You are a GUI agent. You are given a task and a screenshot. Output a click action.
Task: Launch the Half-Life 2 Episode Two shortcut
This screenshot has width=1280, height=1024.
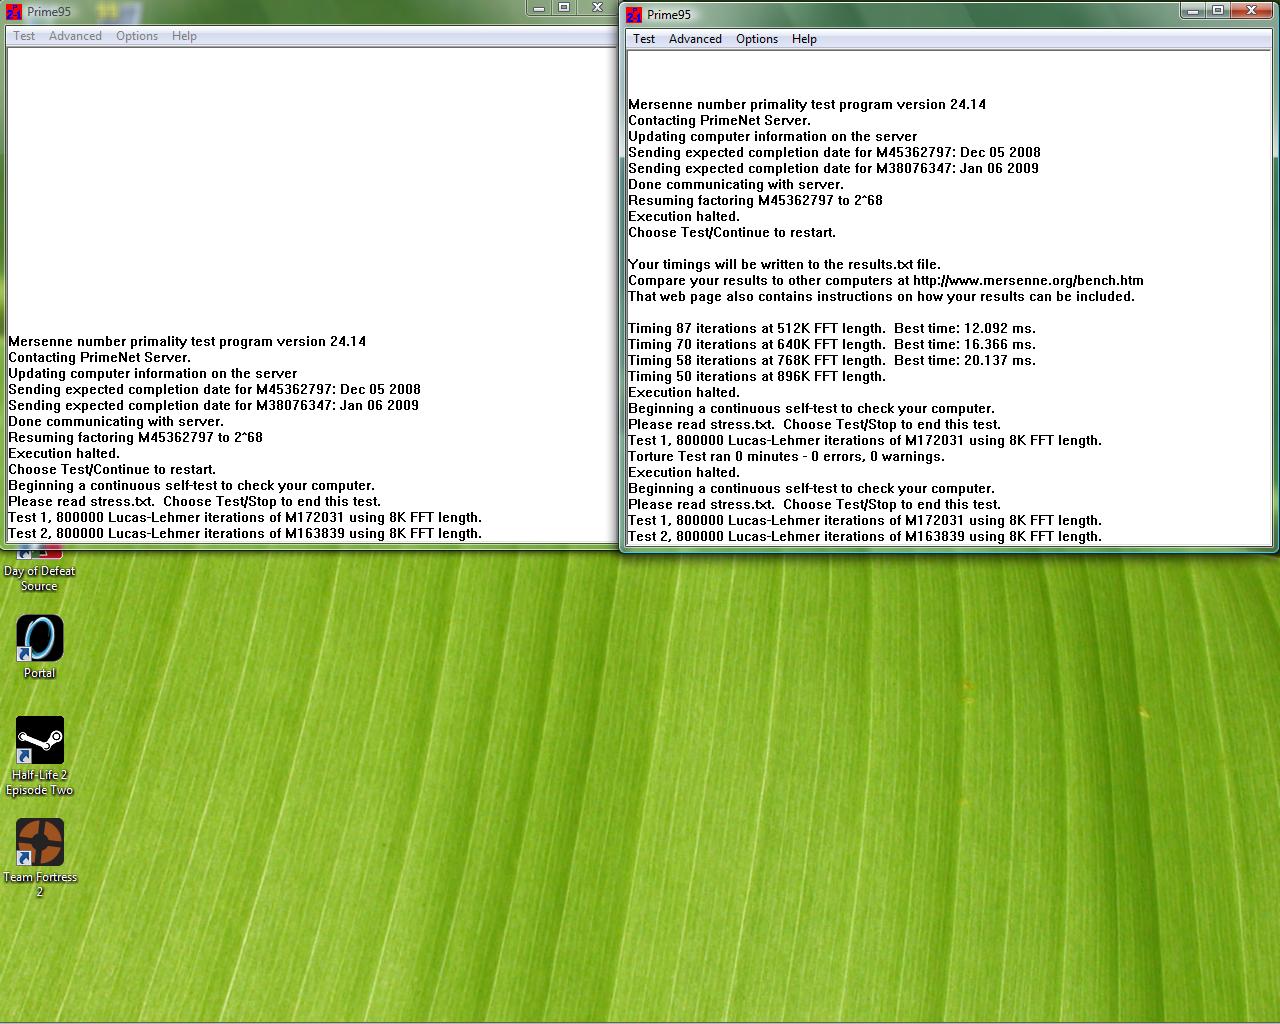40,756
